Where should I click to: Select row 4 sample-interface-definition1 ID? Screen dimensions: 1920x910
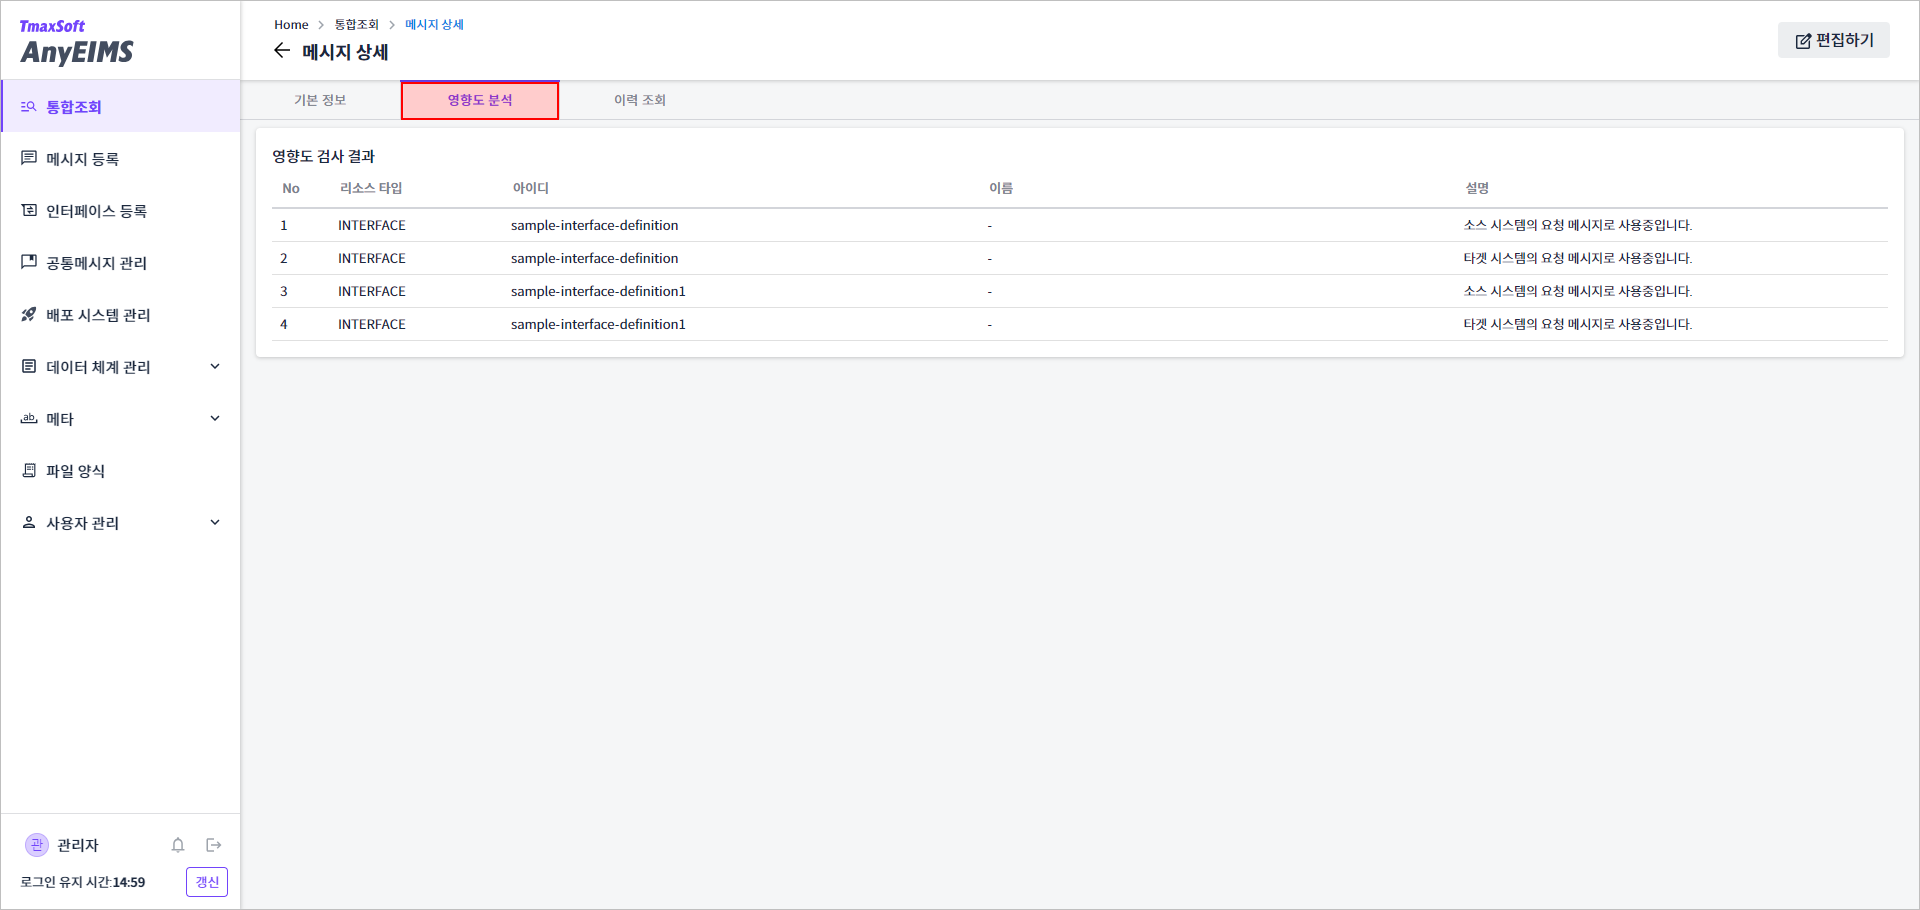[x=598, y=324]
